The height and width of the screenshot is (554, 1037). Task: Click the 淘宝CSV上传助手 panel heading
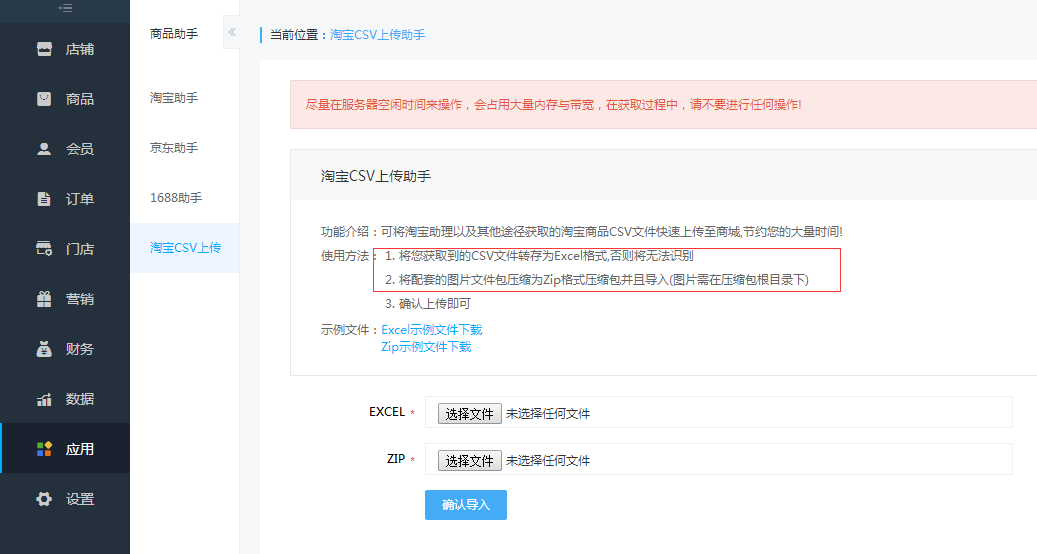[x=376, y=177]
